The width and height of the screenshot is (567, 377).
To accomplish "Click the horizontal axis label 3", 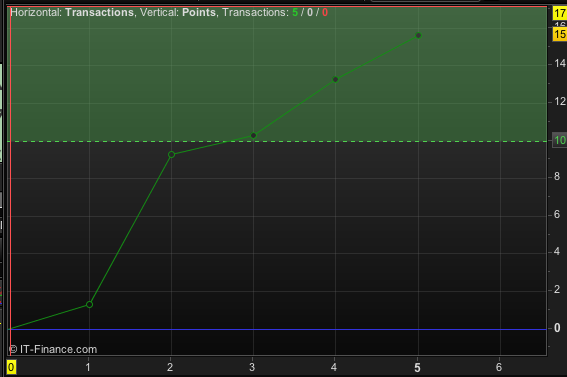I will click(252, 368).
